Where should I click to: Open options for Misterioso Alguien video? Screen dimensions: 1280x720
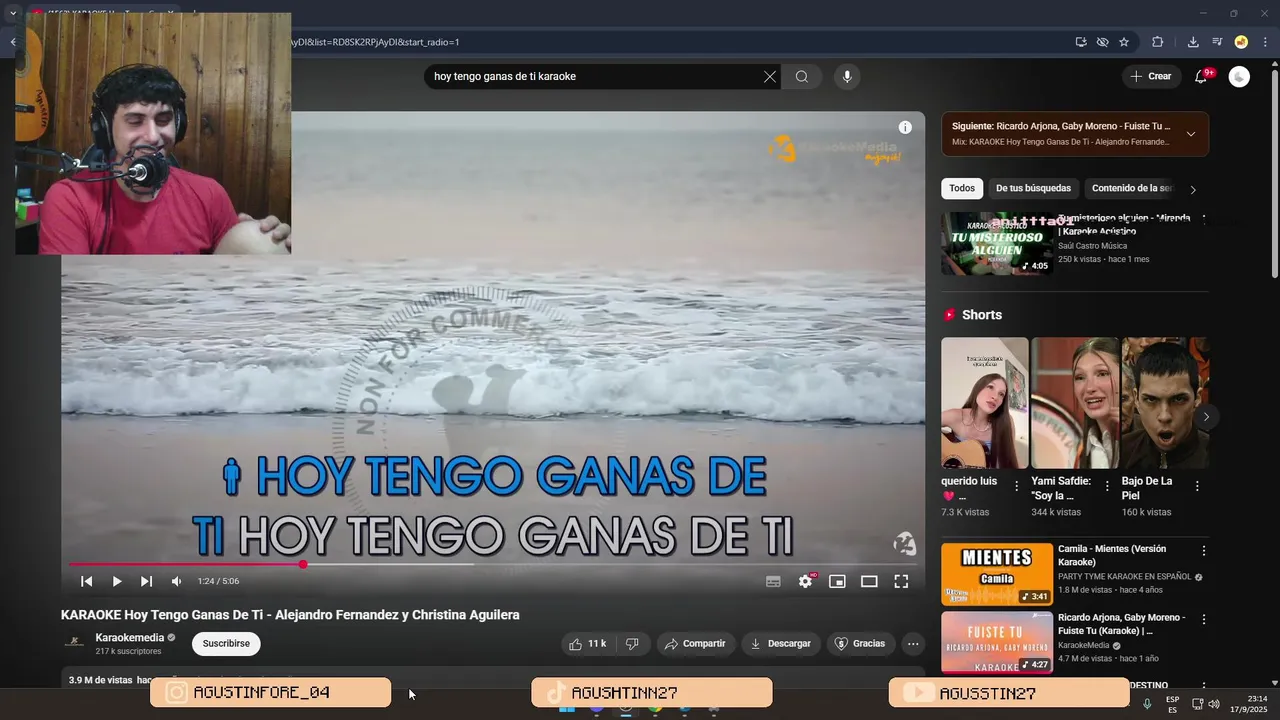[x=1203, y=218]
